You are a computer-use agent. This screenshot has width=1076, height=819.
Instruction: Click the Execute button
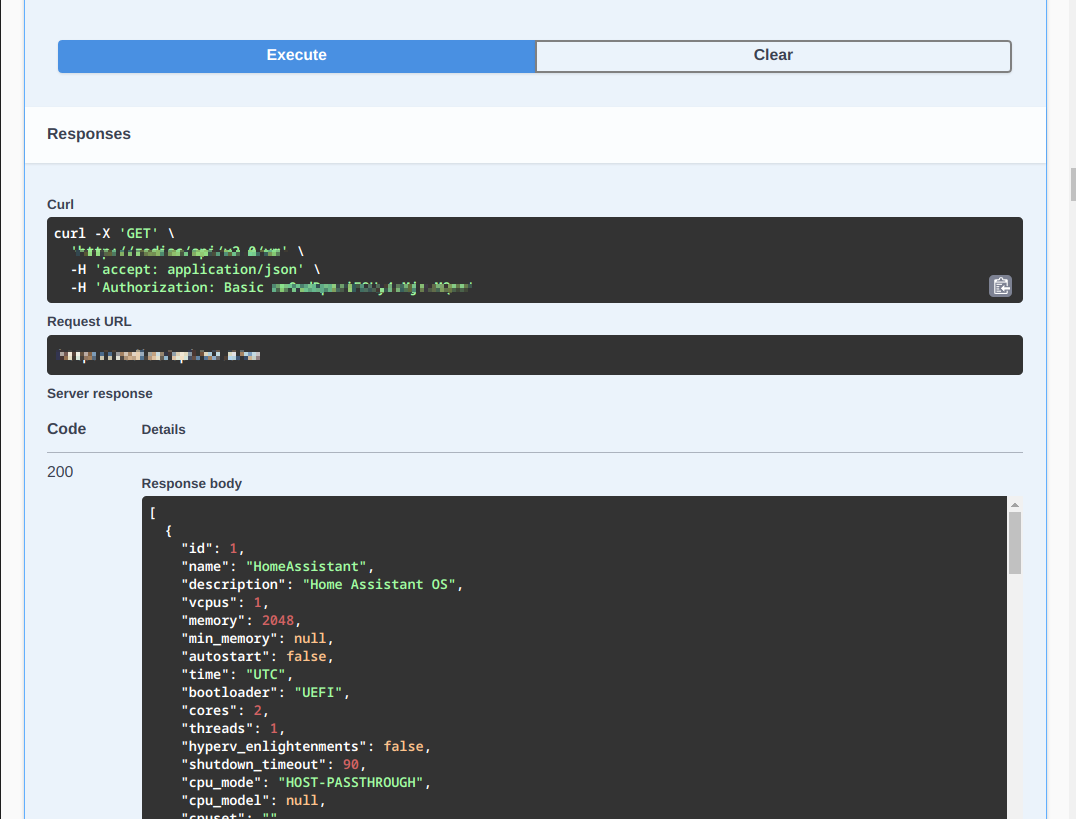click(x=296, y=56)
